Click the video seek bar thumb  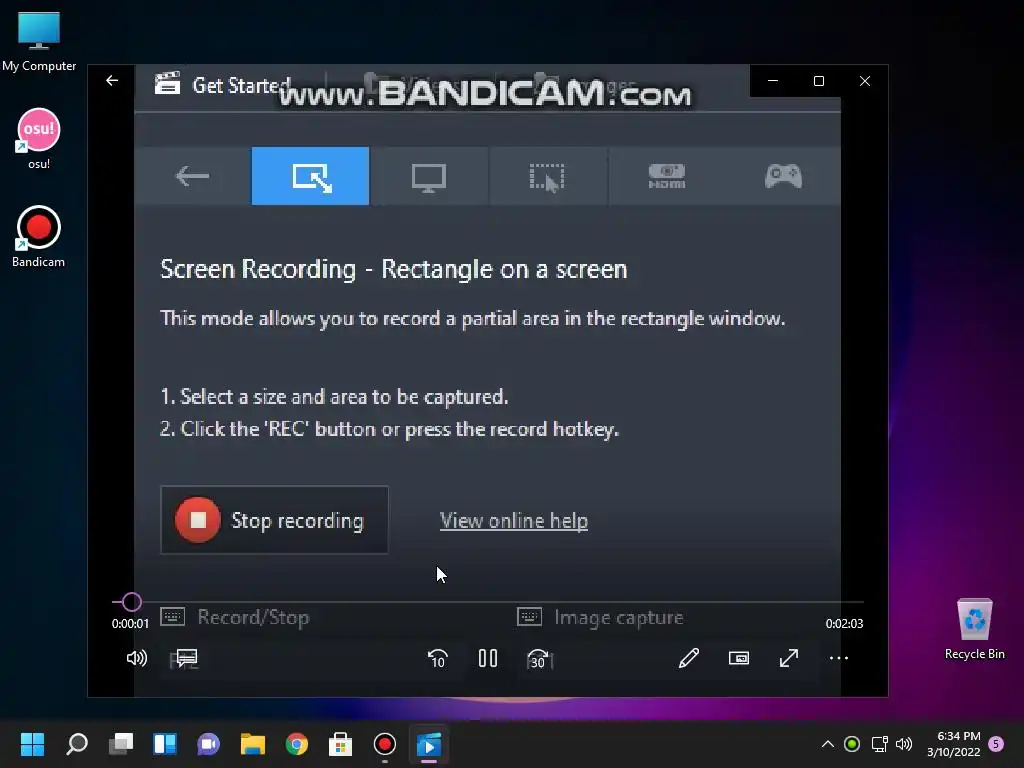(131, 601)
